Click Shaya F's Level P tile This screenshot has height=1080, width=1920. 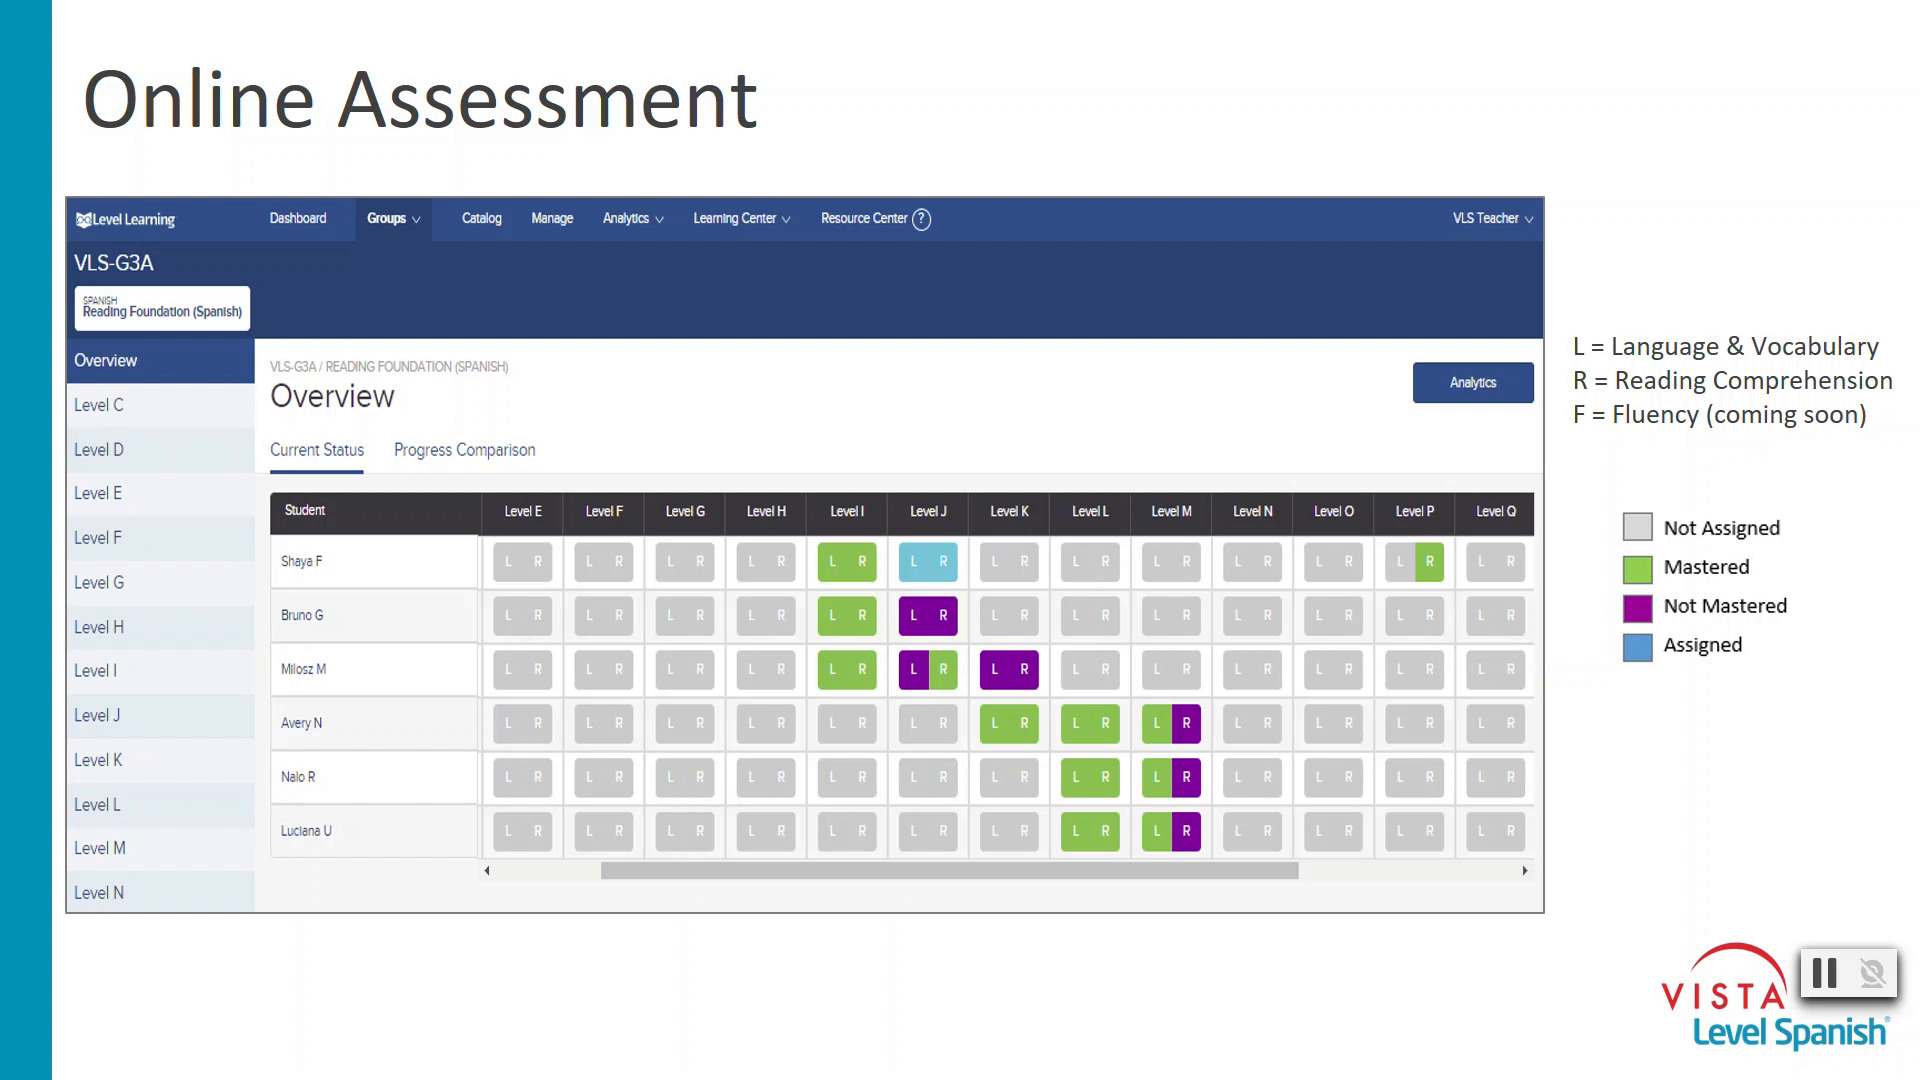[1414, 562]
